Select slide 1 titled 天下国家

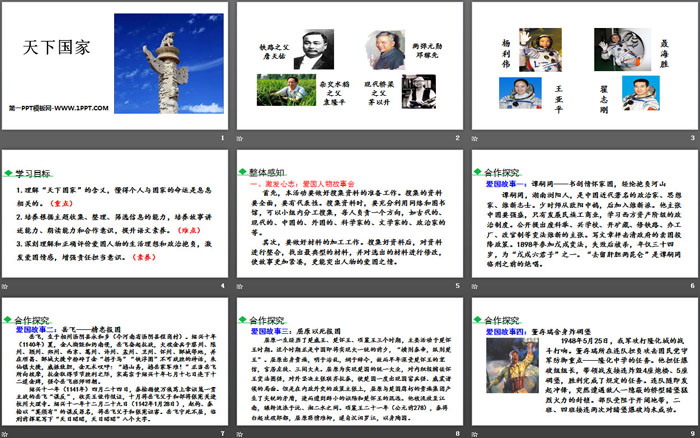(115, 66)
